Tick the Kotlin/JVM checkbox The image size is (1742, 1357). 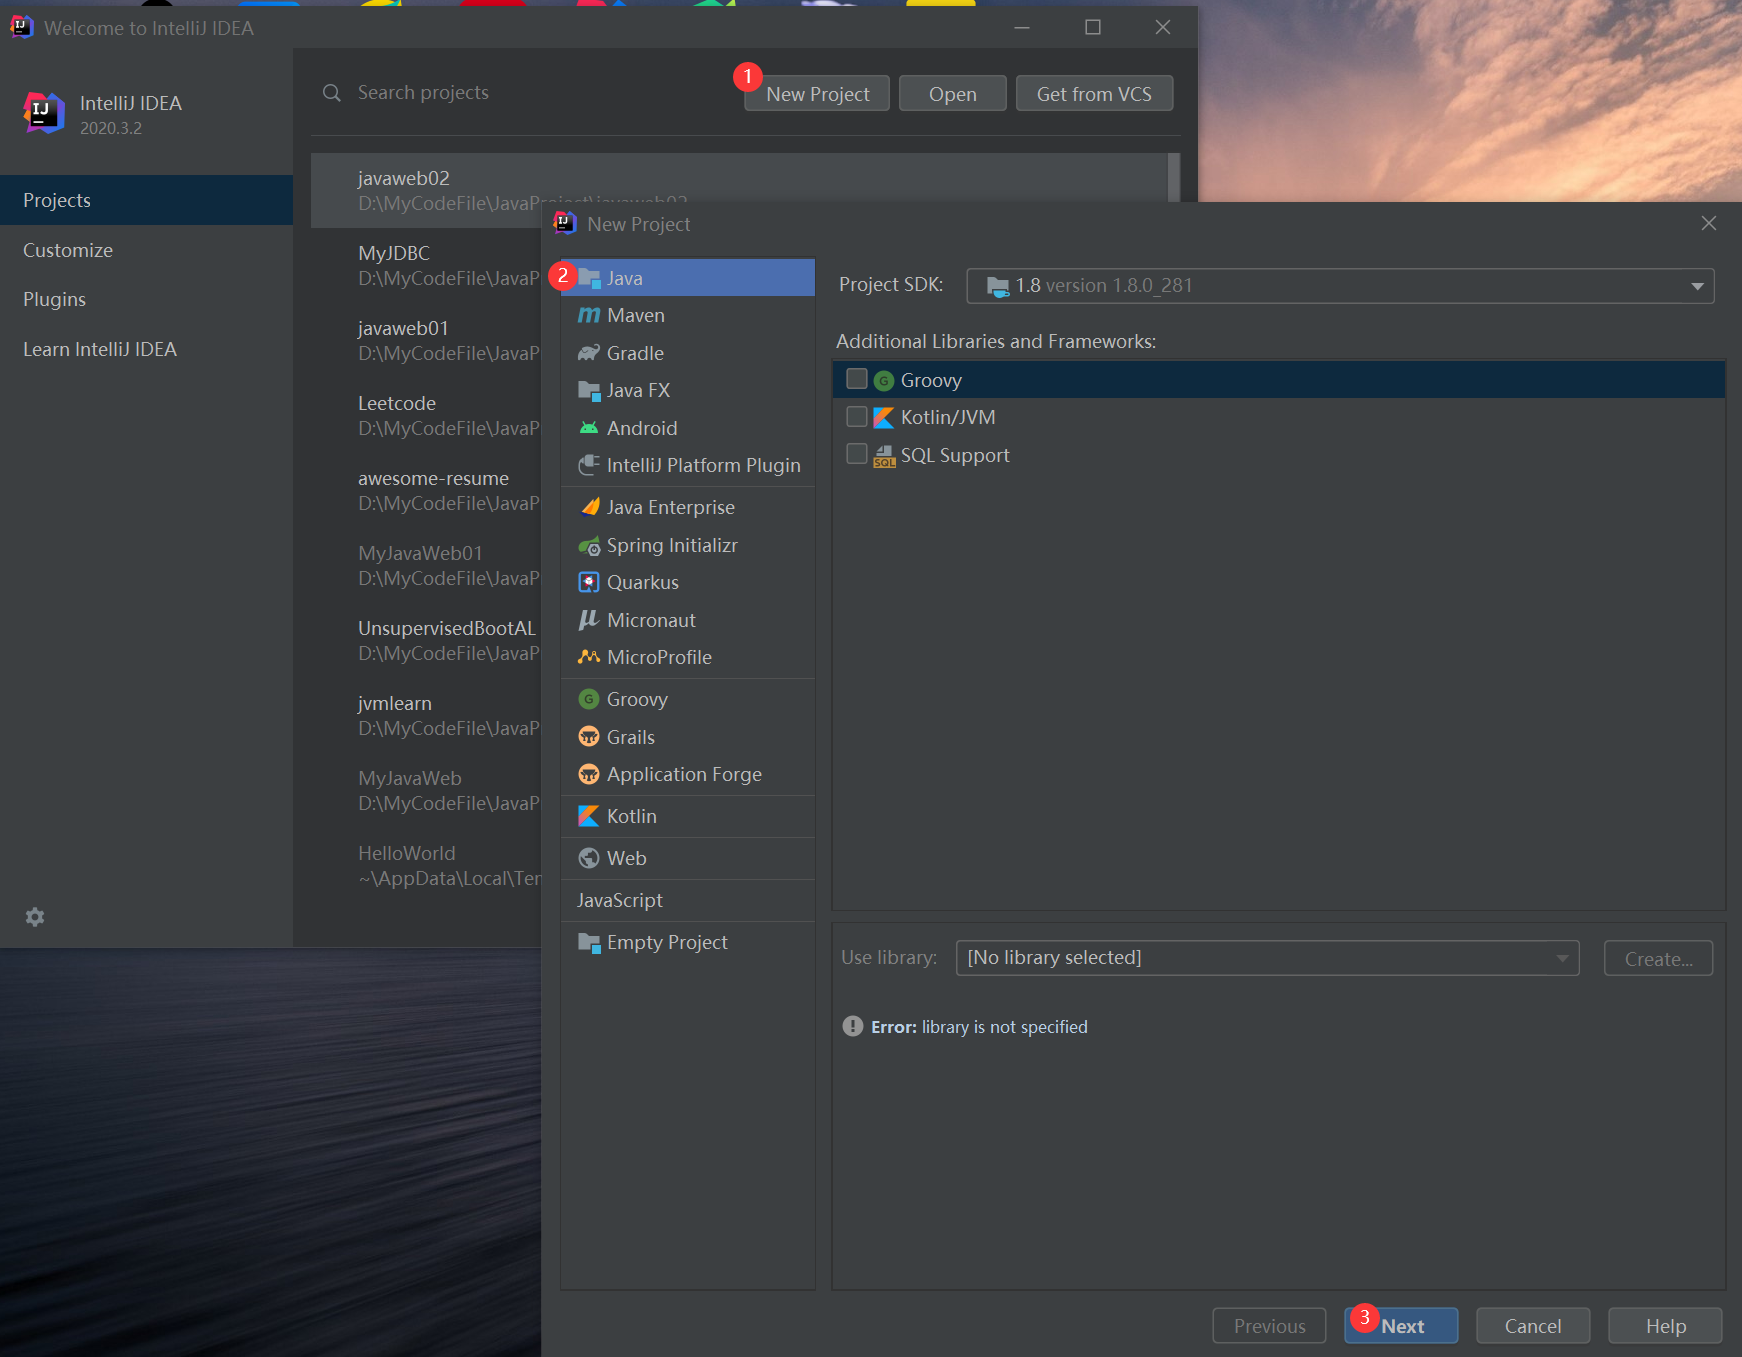[857, 416]
